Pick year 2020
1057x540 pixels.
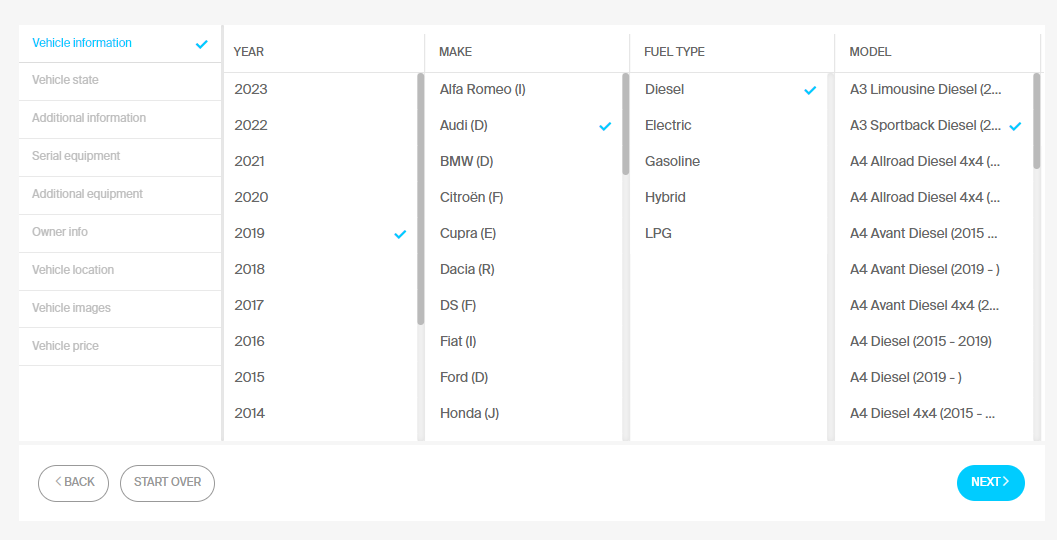[320, 198]
